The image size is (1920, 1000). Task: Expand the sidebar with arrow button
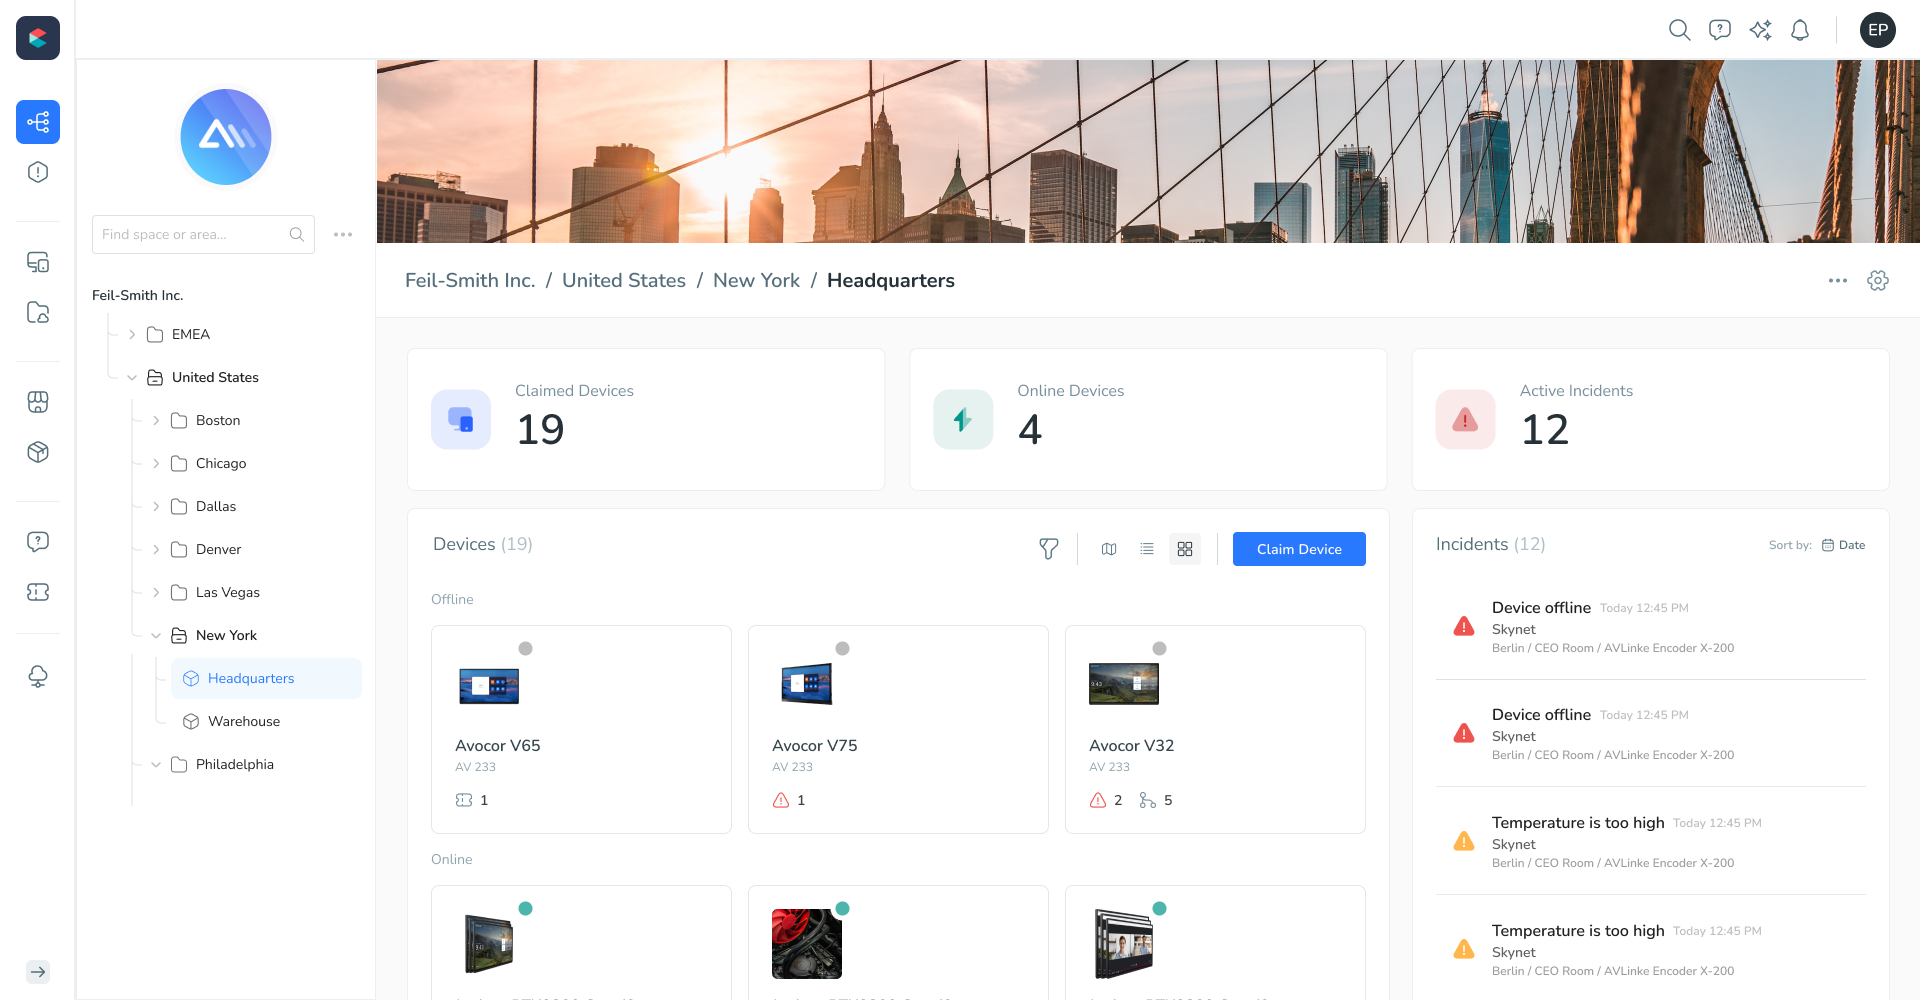38,972
